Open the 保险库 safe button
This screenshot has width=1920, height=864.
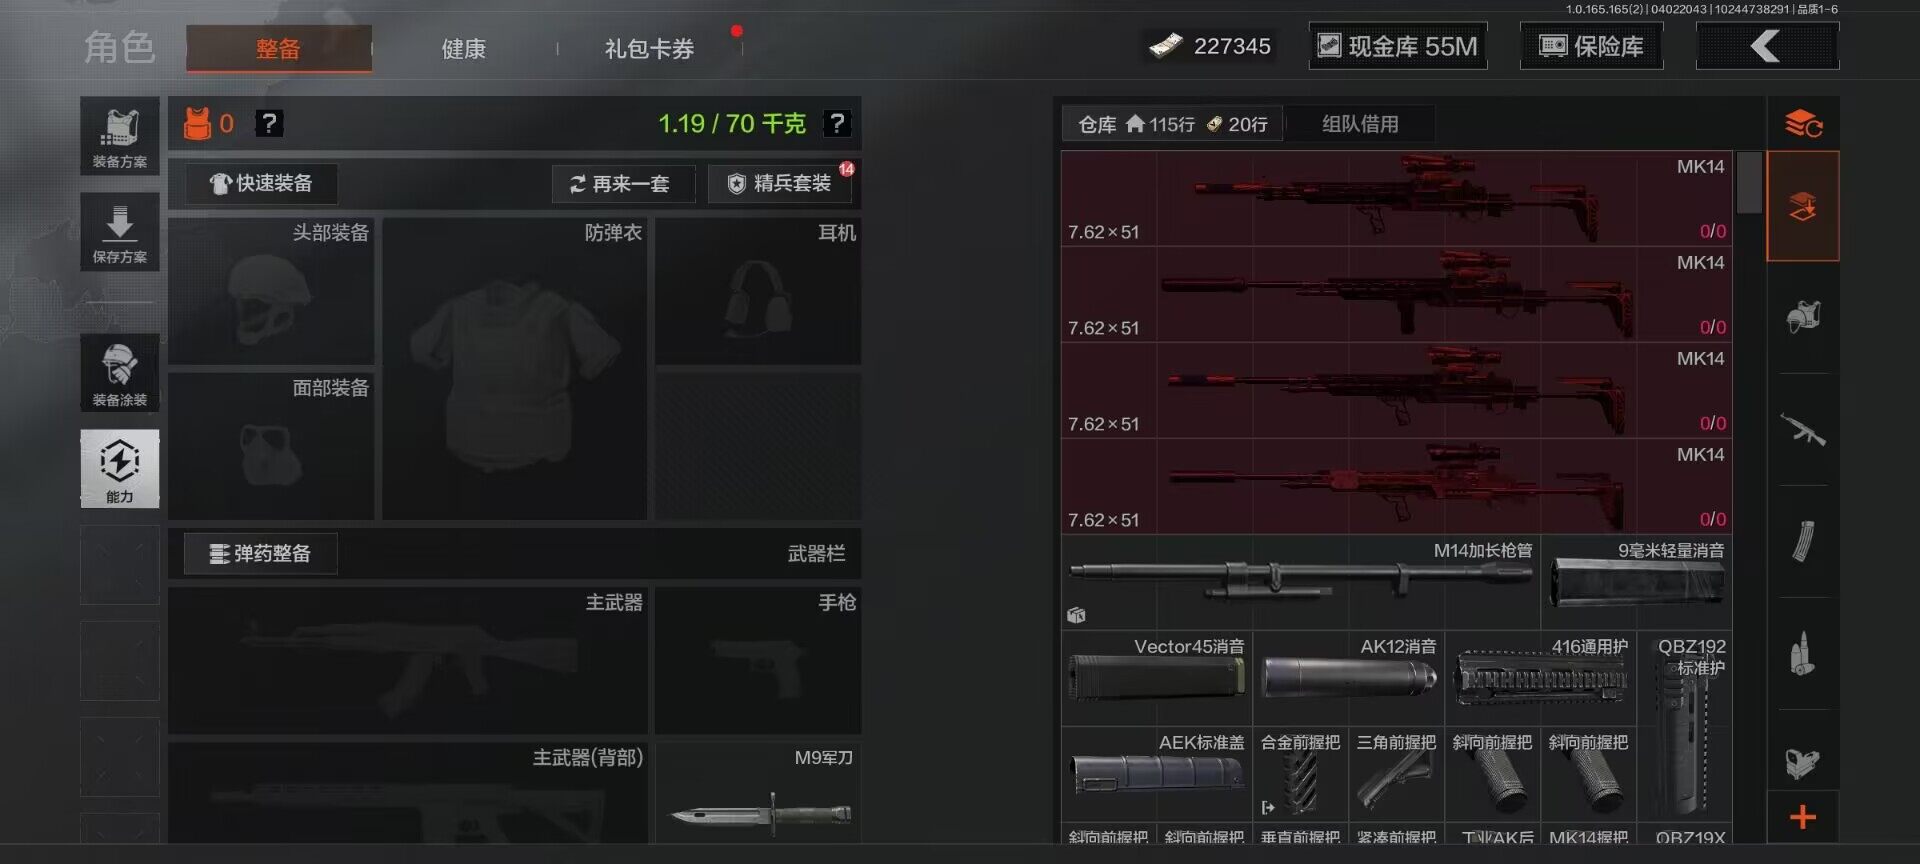point(1592,46)
